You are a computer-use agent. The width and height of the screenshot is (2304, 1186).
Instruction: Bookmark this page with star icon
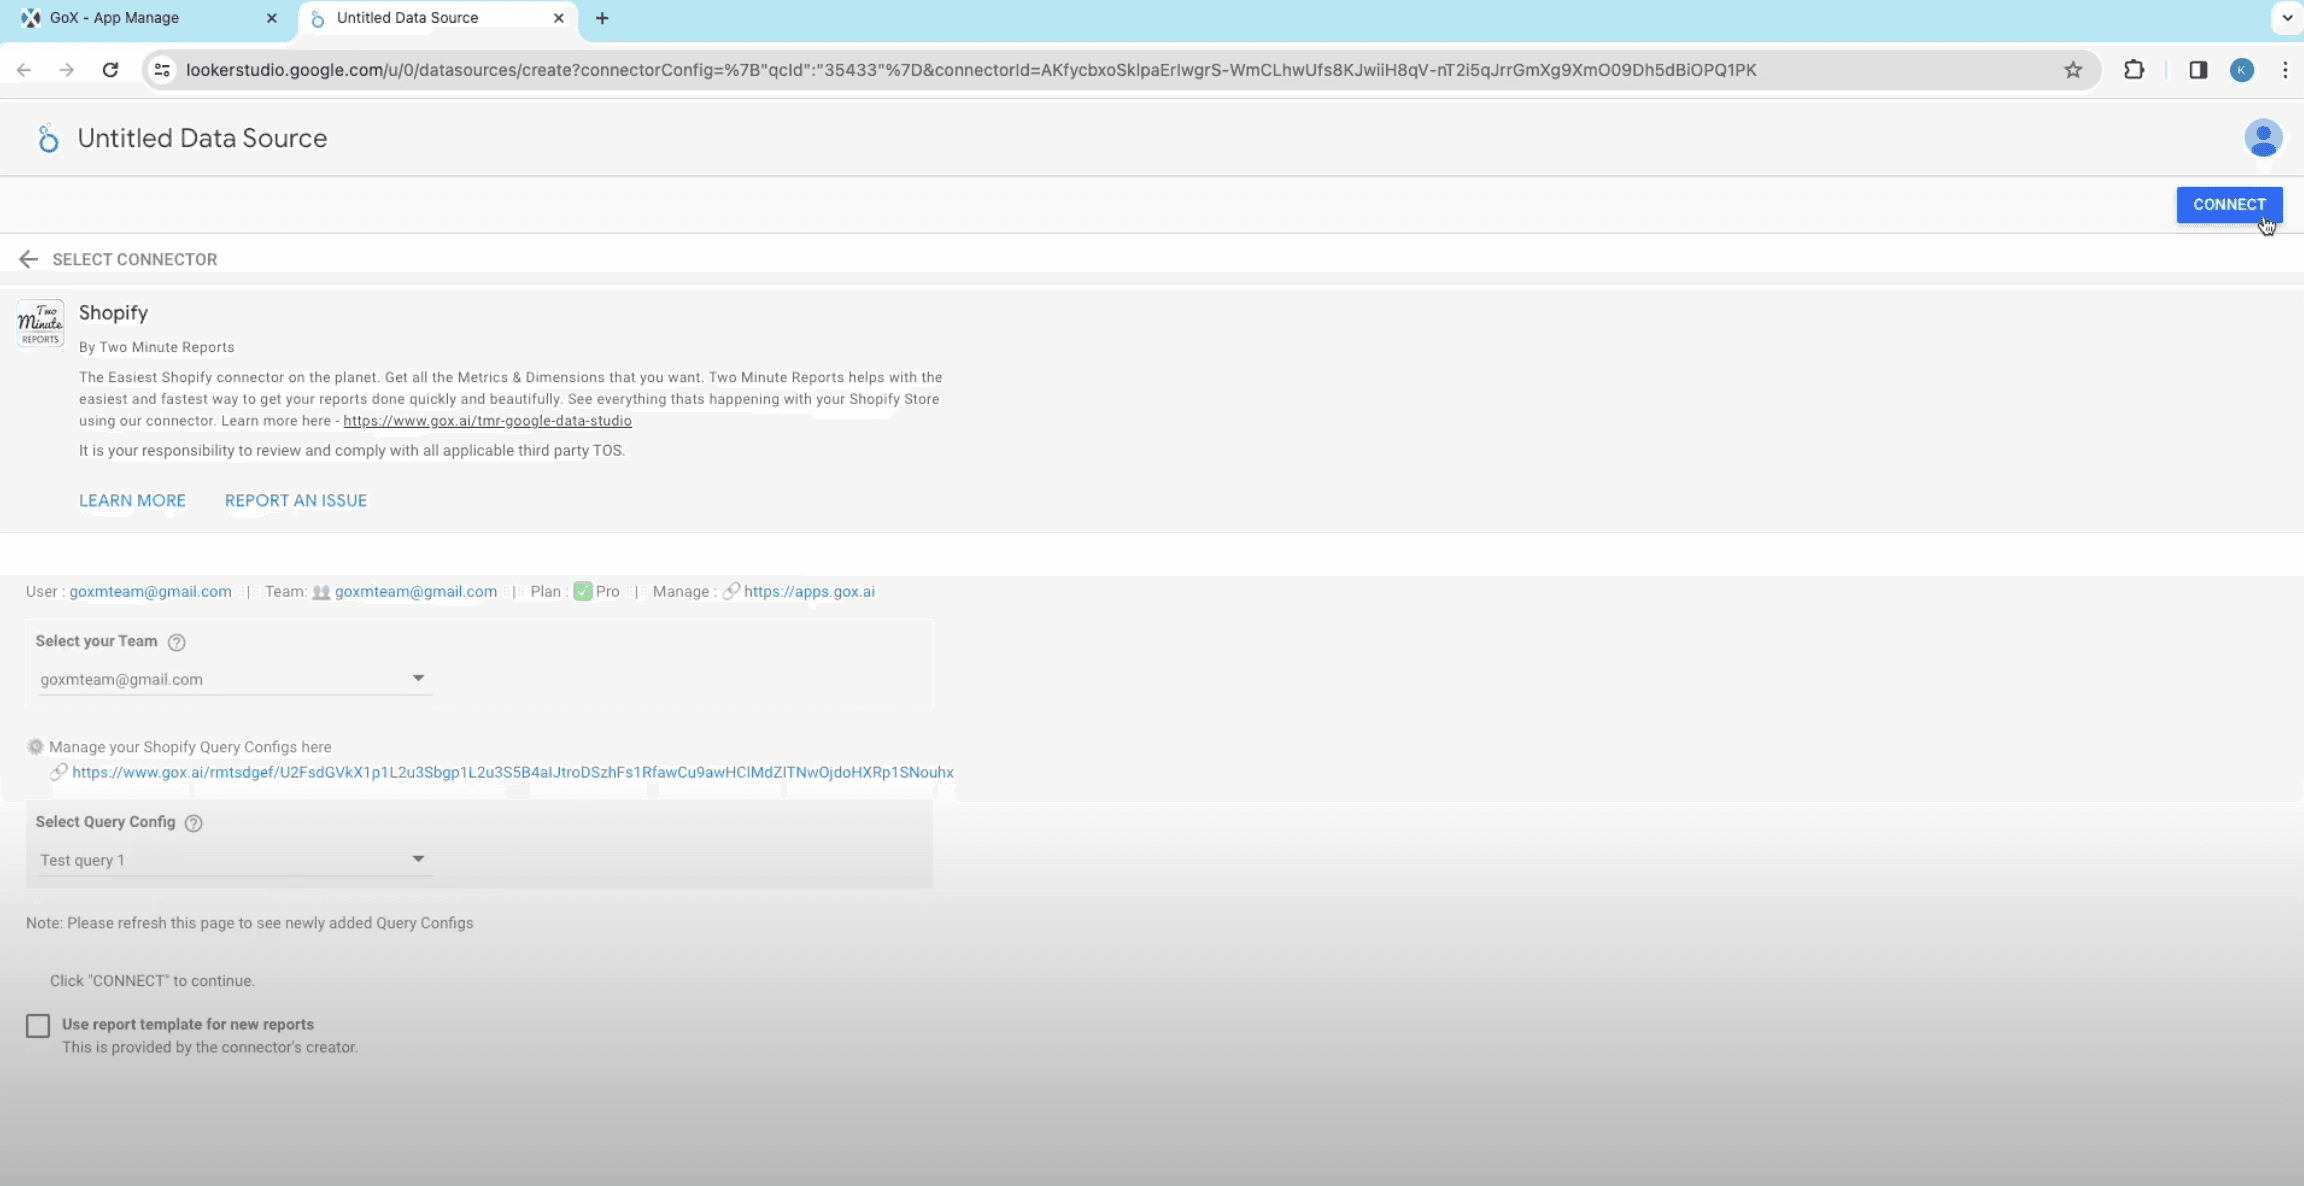pos(2073,70)
